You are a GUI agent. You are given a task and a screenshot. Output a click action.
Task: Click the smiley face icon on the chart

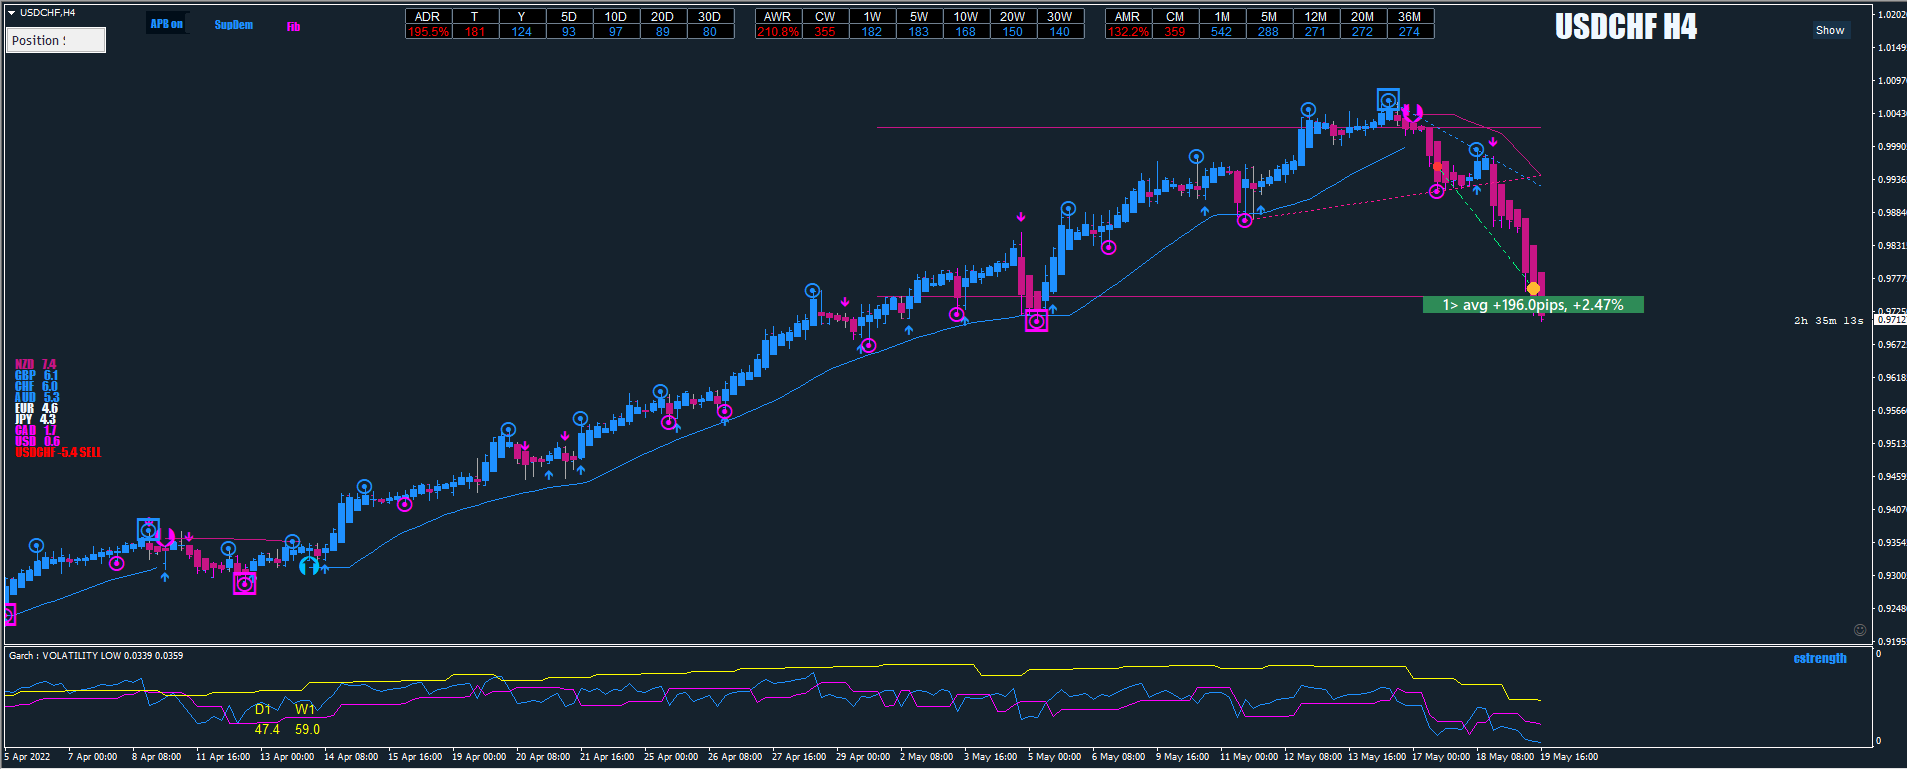click(1860, 630)
